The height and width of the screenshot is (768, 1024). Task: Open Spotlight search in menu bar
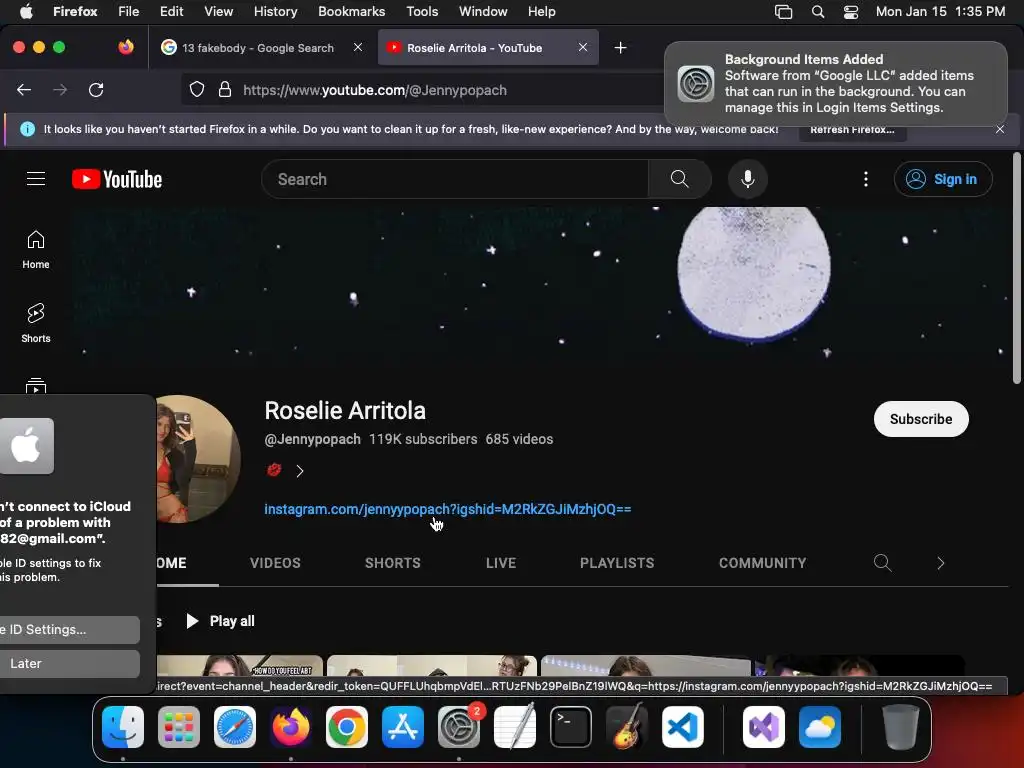(x=818, y=12)
